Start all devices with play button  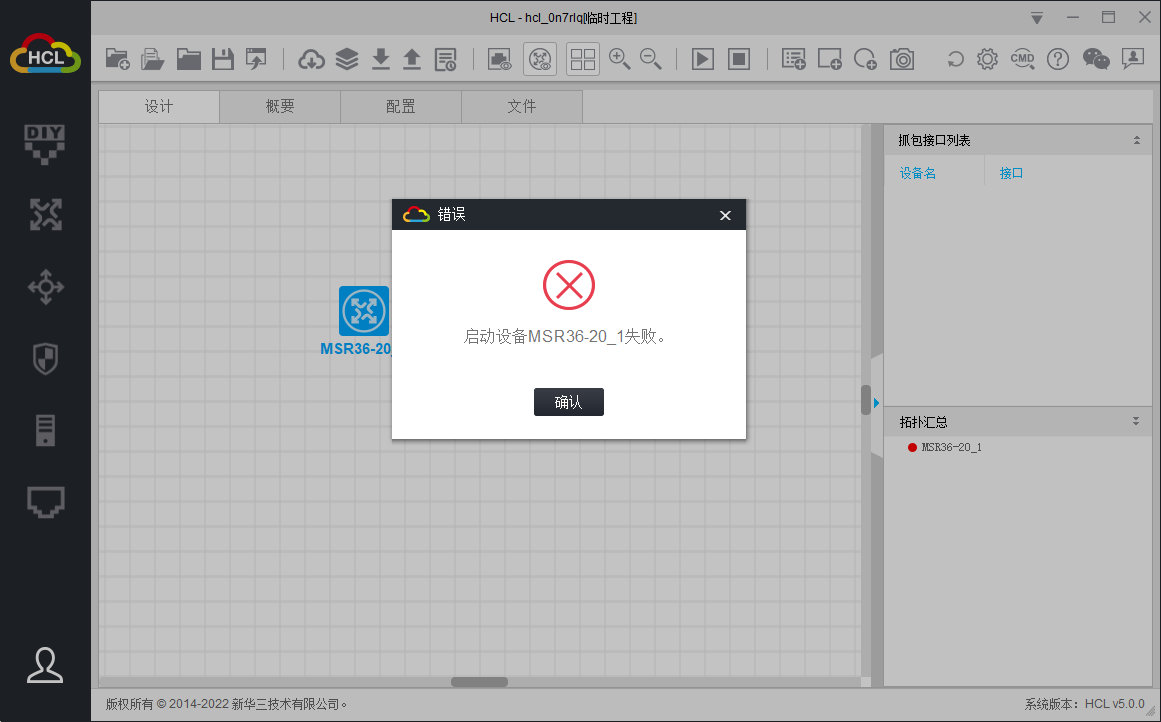[703, 59]
